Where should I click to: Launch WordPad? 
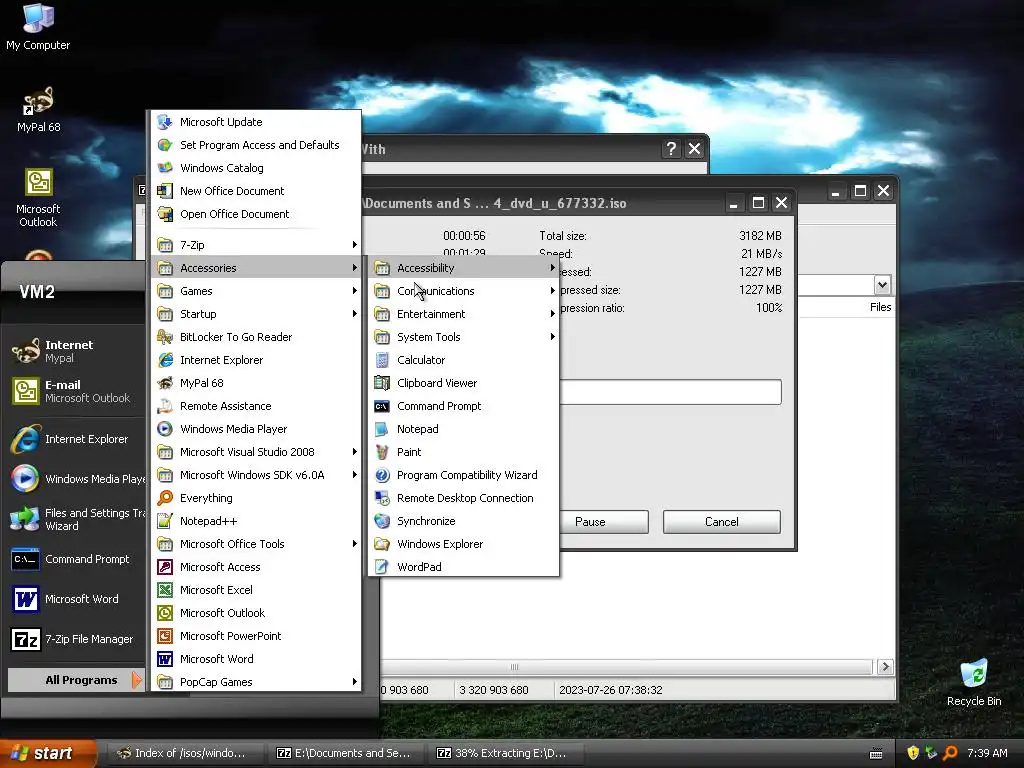(464, 567)
